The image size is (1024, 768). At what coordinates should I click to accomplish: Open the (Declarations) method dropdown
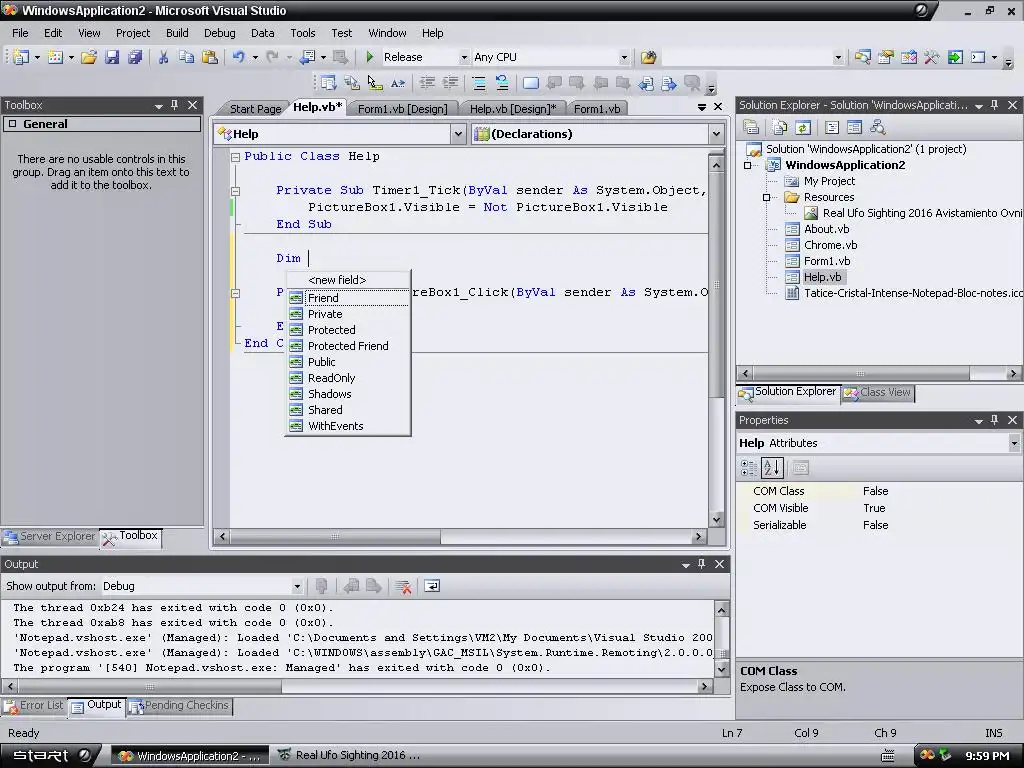[716, 134]
